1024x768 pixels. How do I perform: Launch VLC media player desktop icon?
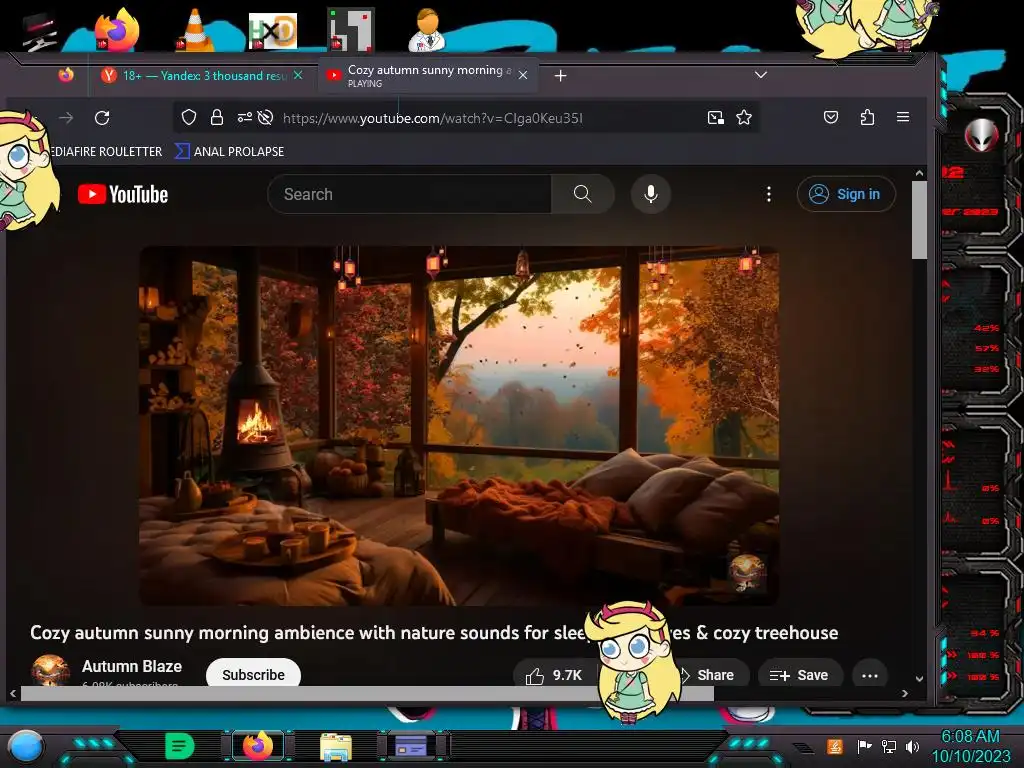[x=195, y=30]
